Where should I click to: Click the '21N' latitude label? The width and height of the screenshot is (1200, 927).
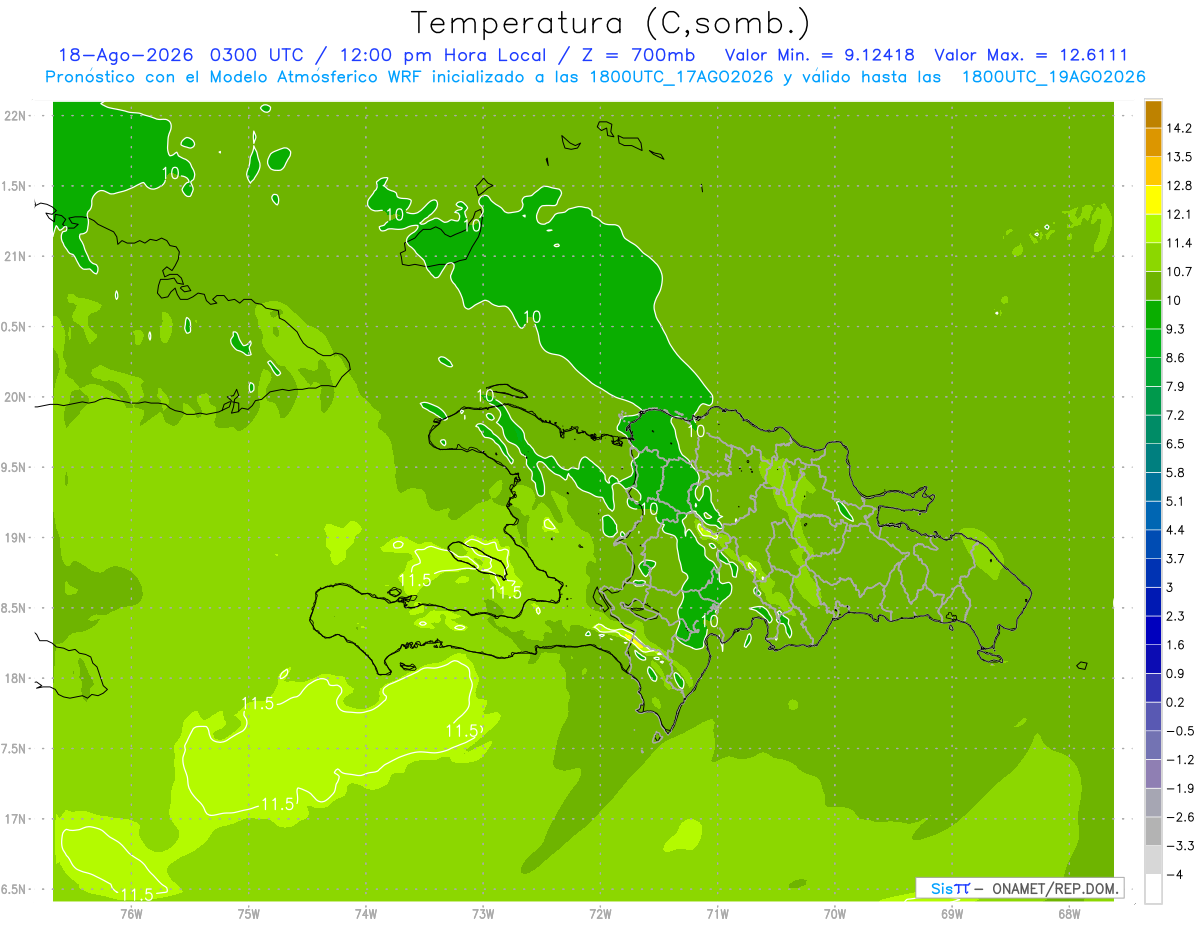pyautogui.click(x=15, y=256)
